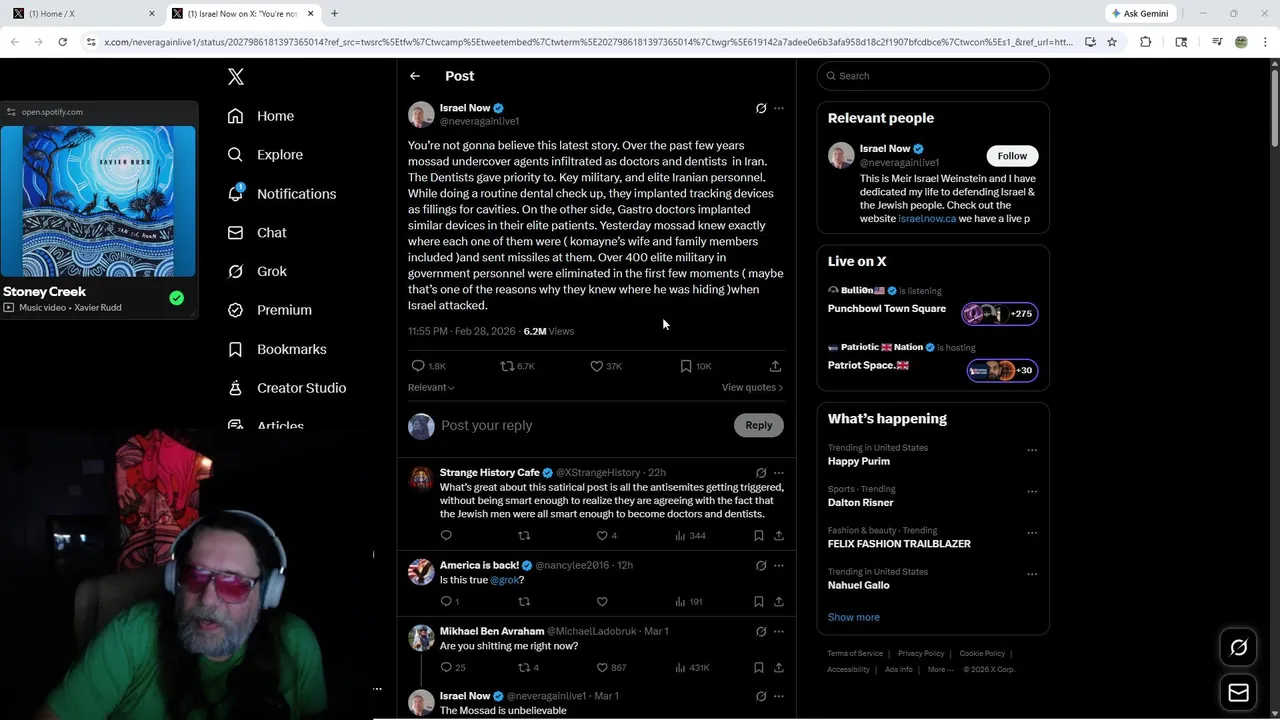Open more options for Nahuel Gallo trend
This screenshot has width=1280, height=720.
click(1032, 574)
